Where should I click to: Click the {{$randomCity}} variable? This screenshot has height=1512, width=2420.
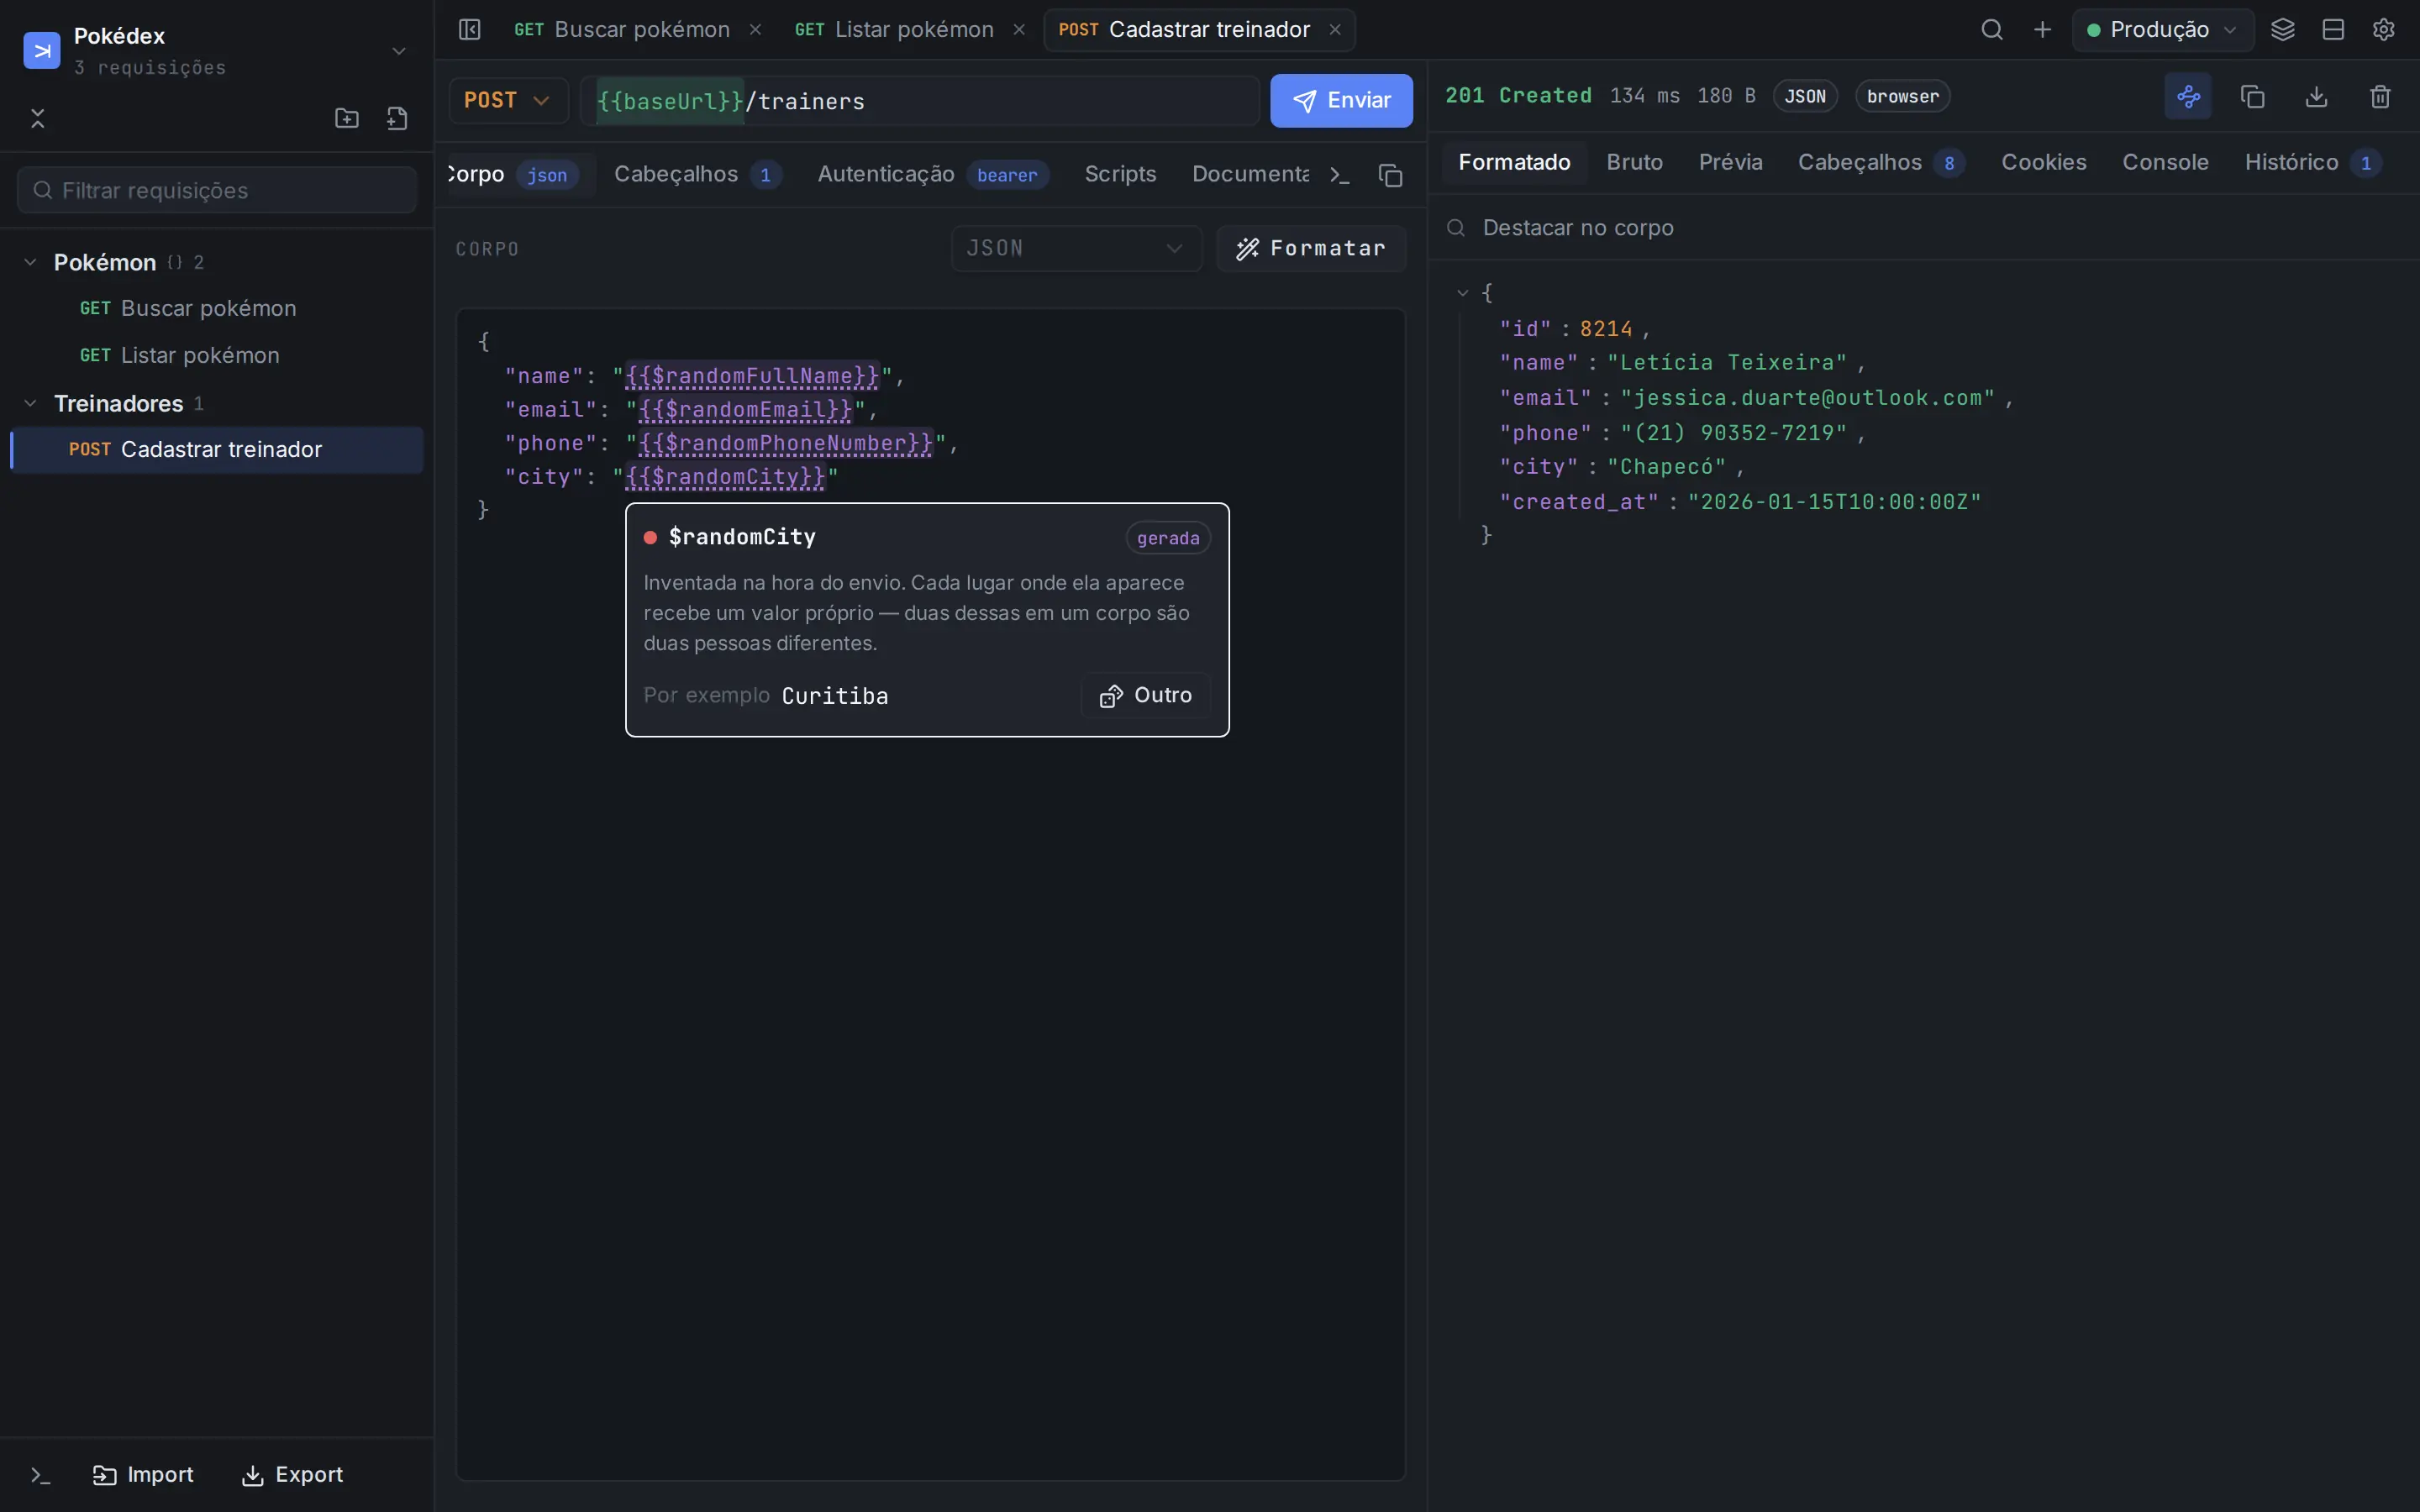tap(726, 476)
